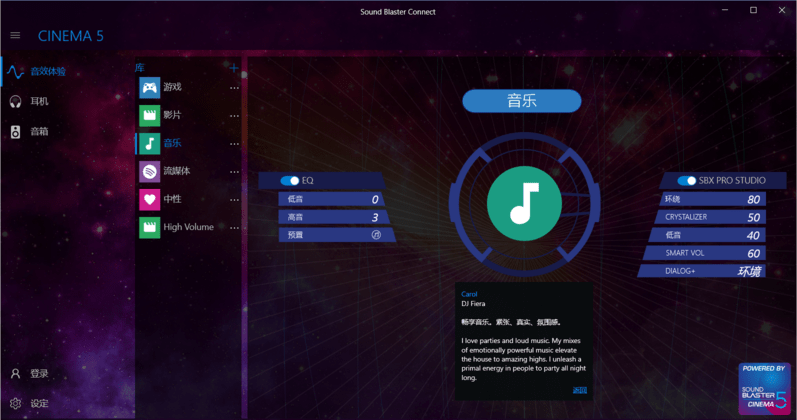Select the 中性 heart profile icon

coord(149,199)
